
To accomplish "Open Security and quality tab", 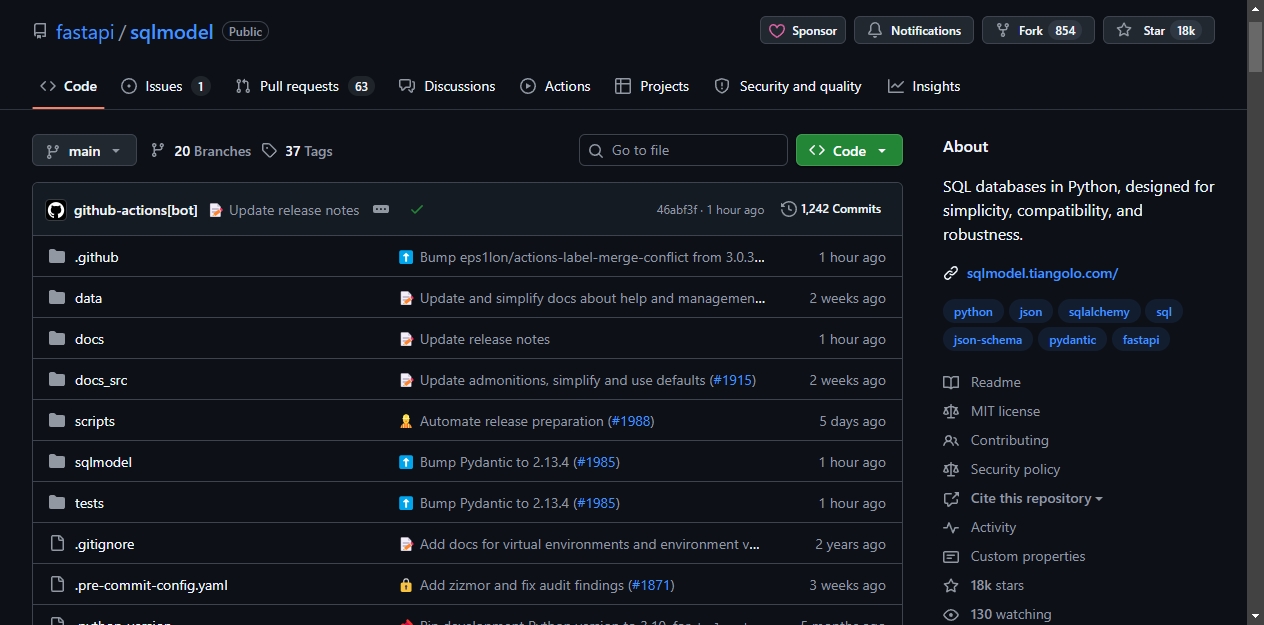I will 788,86.
